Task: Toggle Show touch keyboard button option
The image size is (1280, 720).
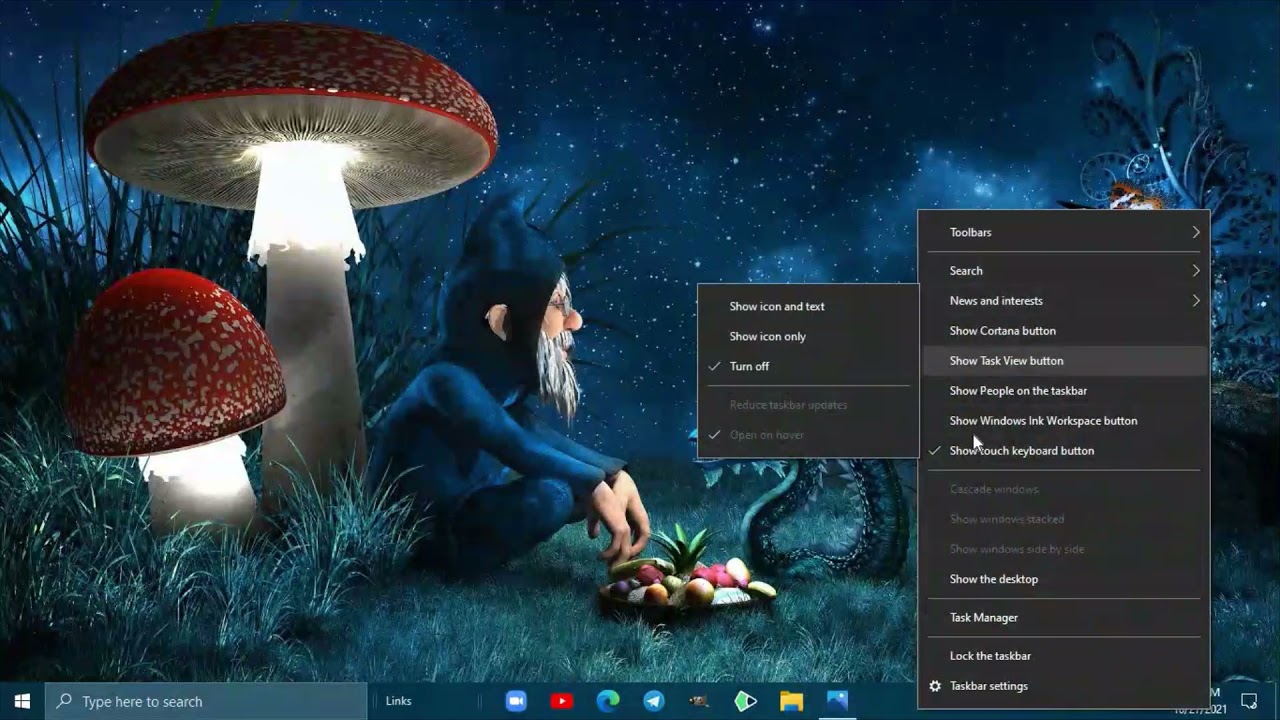Action: click(1063, 451)
